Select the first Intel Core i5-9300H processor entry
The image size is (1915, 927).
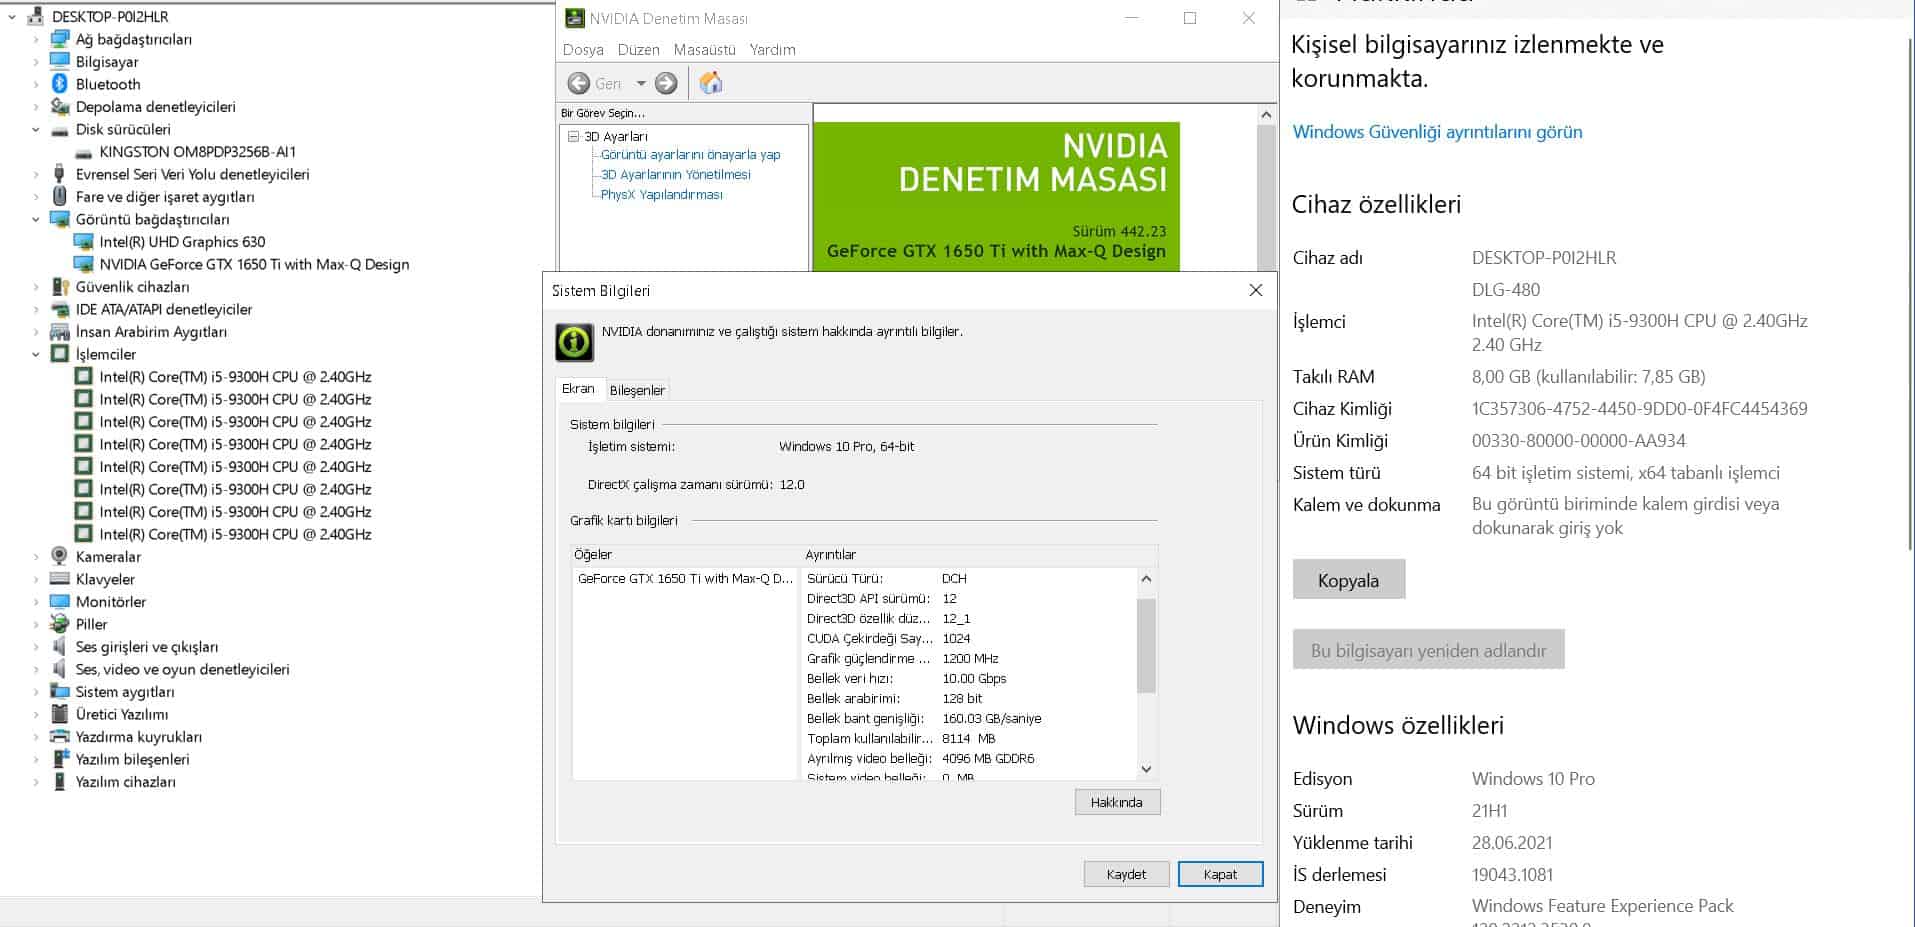(x=235, y=377)
